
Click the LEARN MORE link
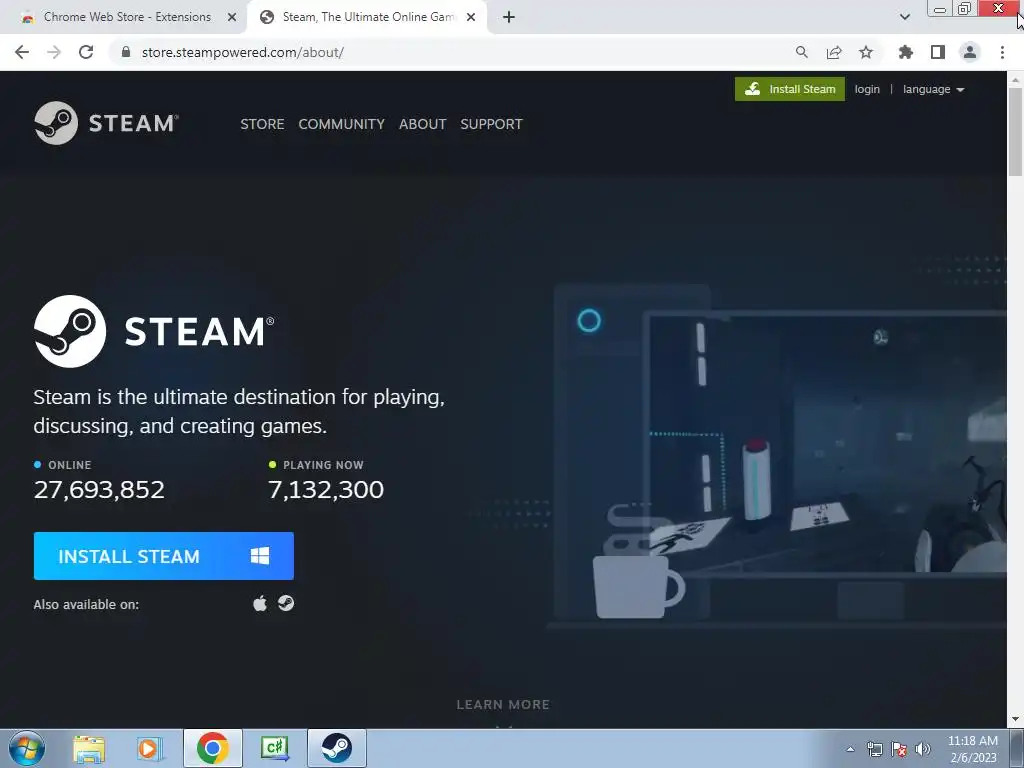pos(503,705)
